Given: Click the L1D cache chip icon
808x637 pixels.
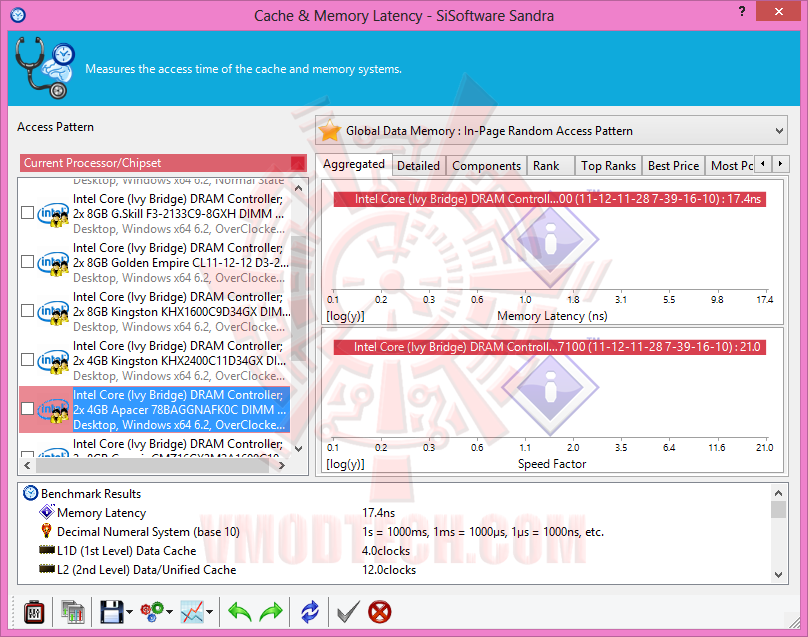Looking at the screenshot, I should (x=47, y=550).
